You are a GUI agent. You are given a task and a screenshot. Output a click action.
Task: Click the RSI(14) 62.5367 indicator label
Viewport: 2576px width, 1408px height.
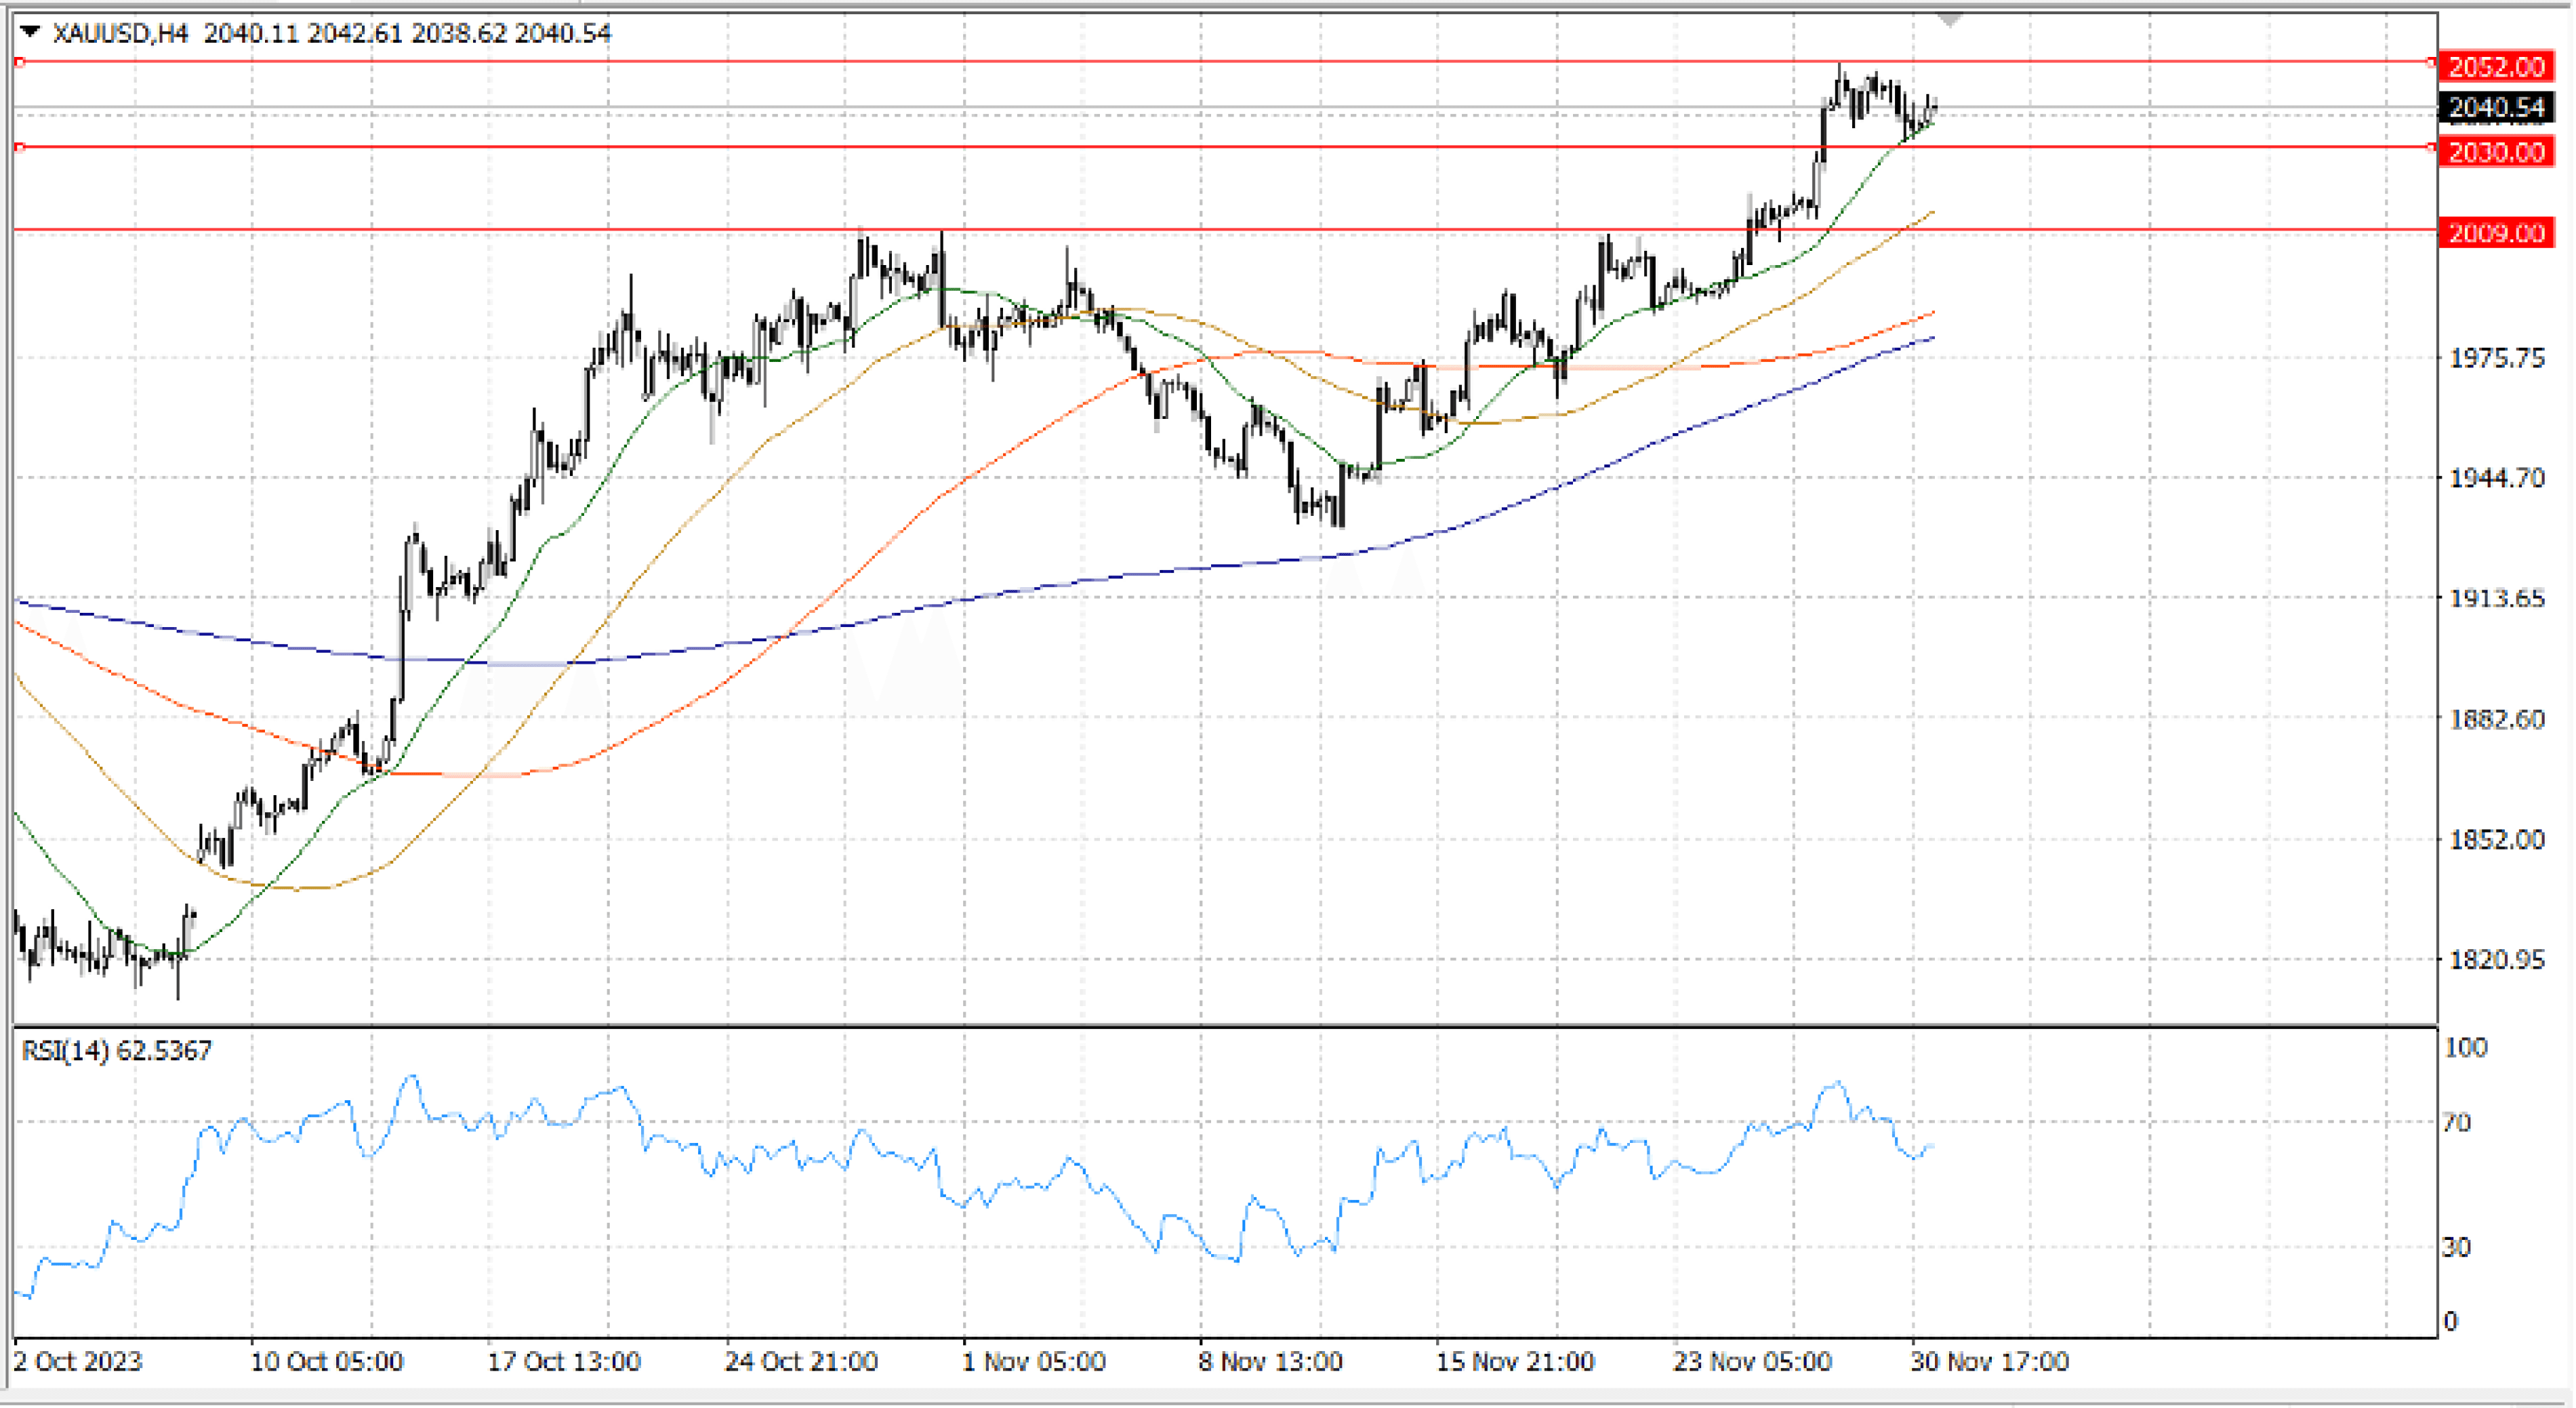117,1051
